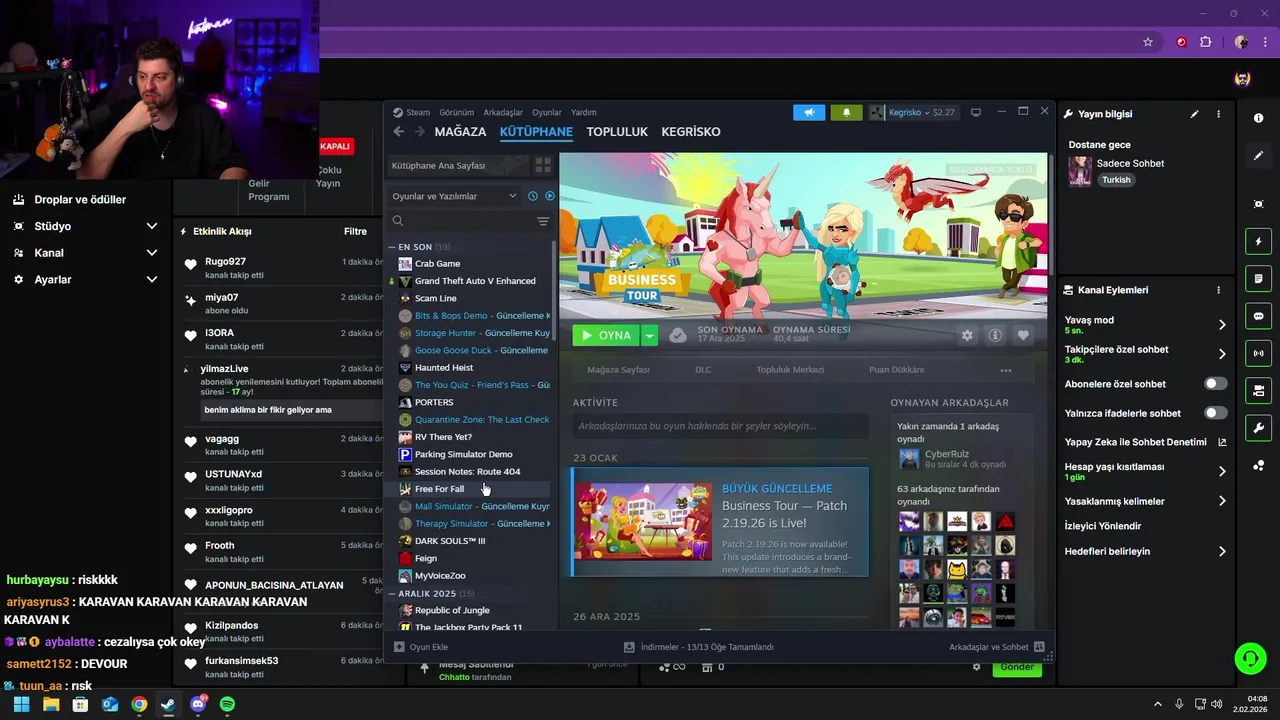Open Arkadaşlar ve Sohbet
Viewport: 1280px width, 720px height.
pyautogui.click(x=996, y=647)
